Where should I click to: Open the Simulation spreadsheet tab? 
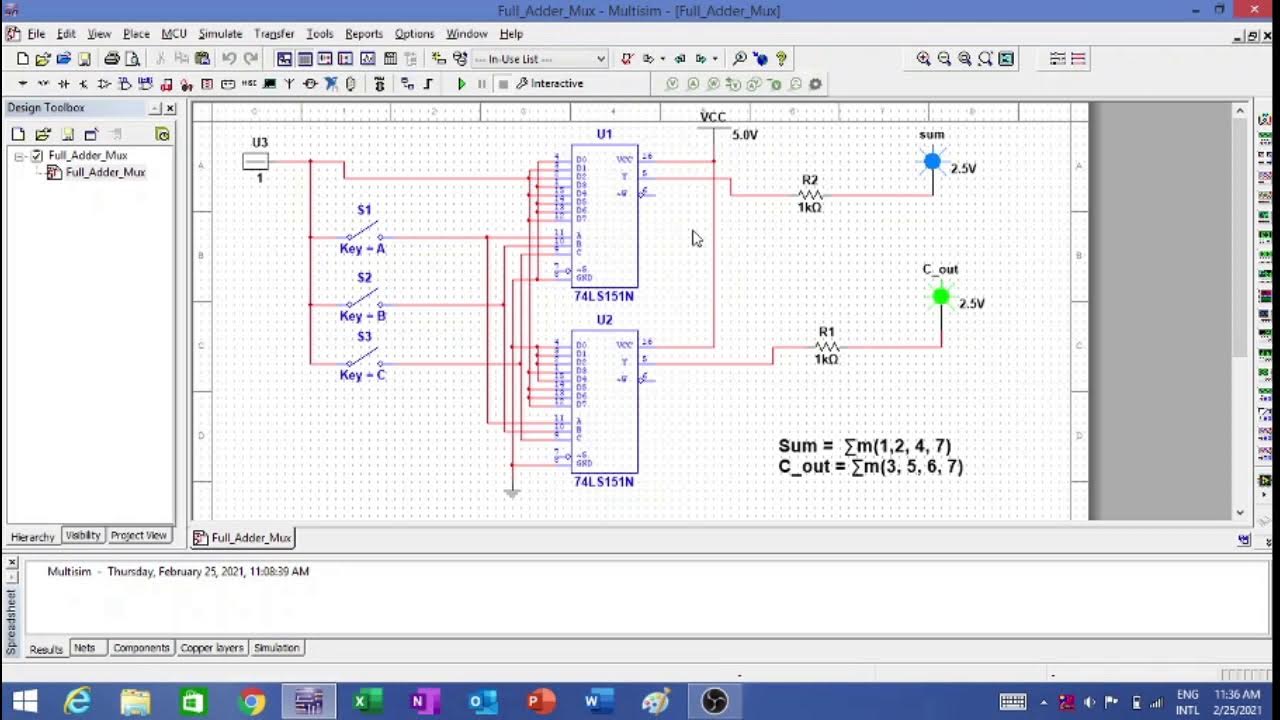(277, 648)
